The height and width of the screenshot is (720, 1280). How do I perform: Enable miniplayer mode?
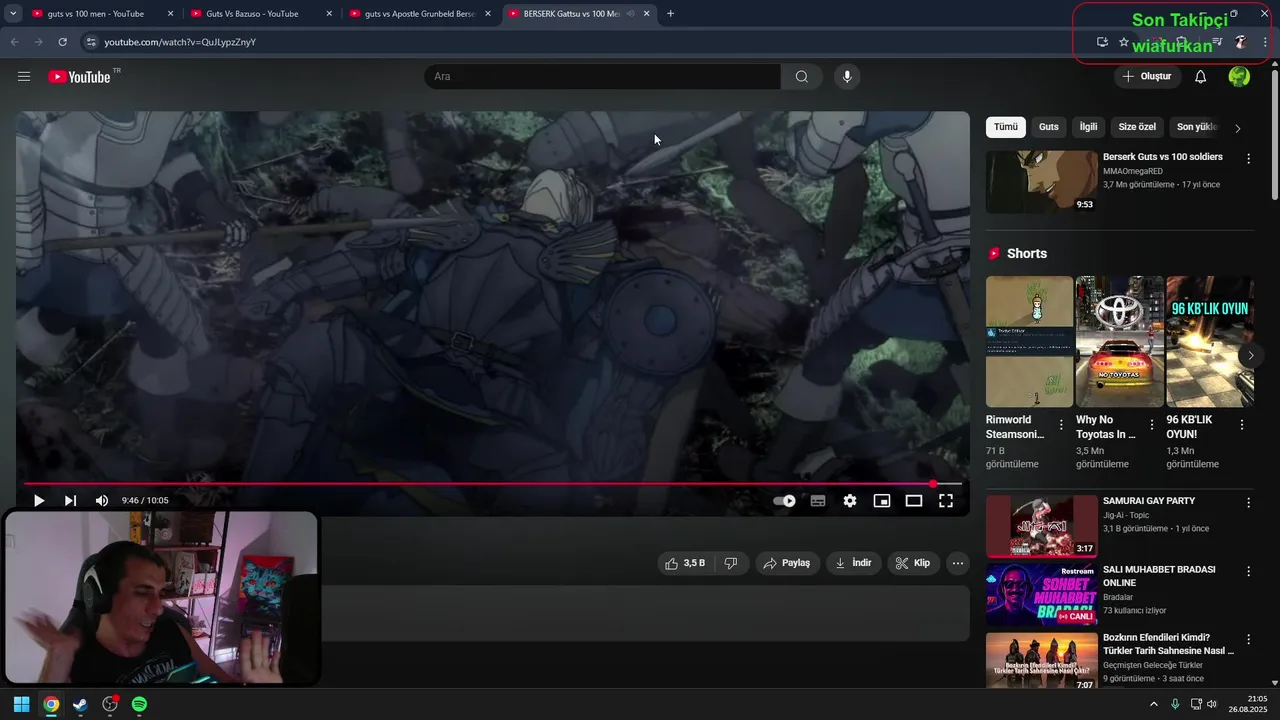(882, 501)
